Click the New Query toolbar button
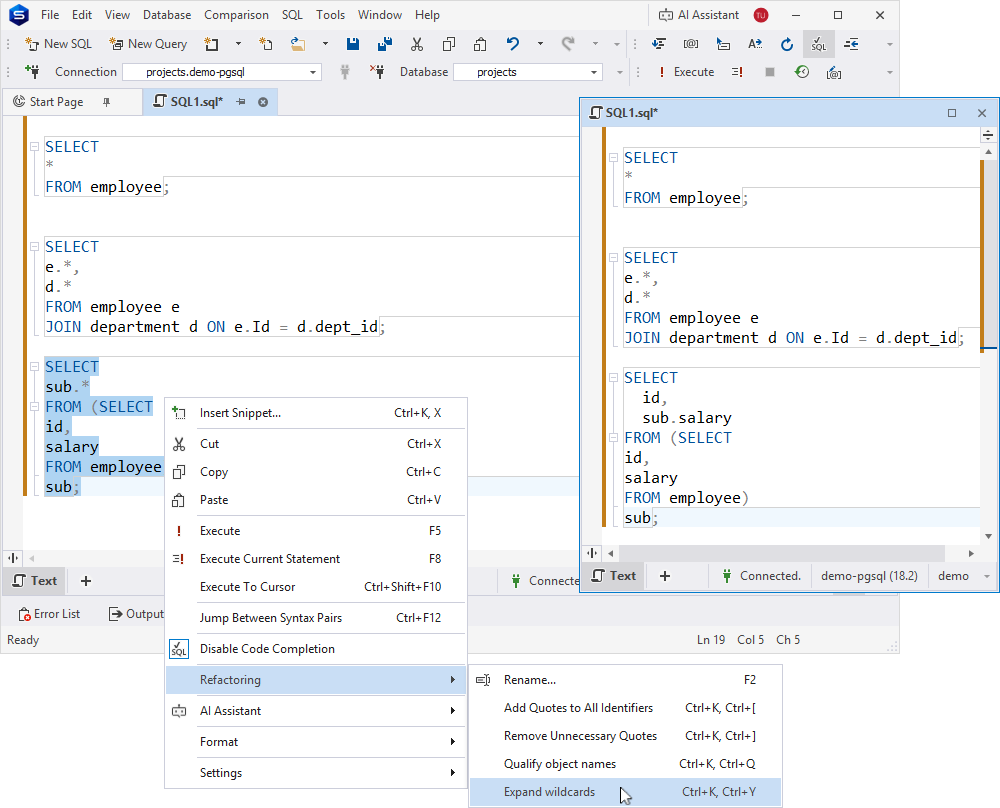1000x808 pixels. [x=148, y=44]
